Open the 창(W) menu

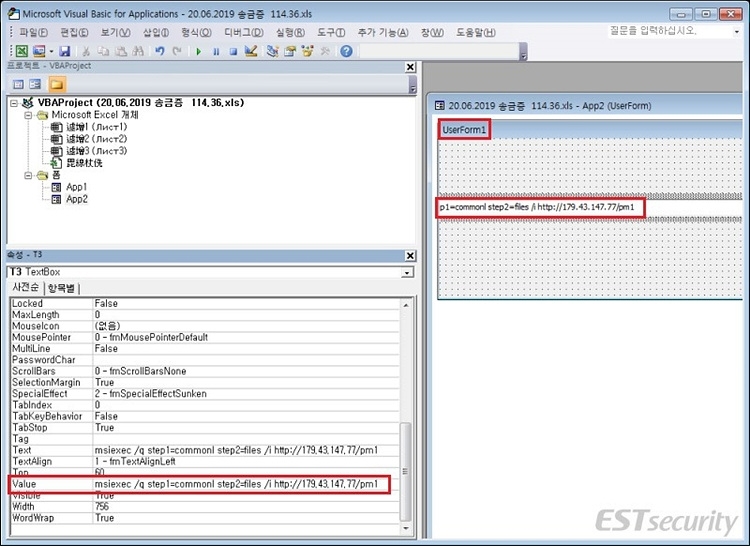pyautogui.click(x=432, y=33)
